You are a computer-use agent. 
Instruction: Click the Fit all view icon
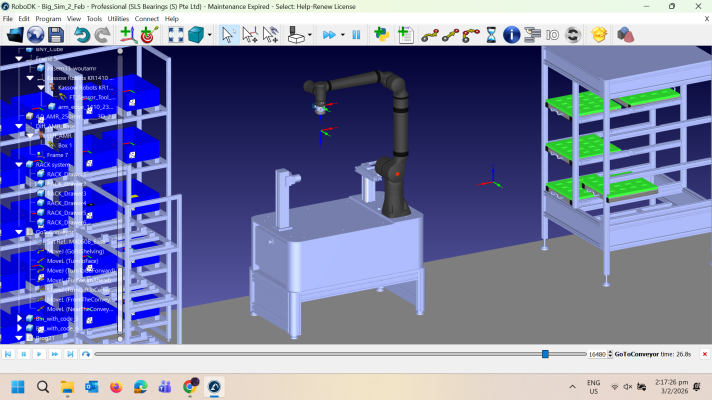click(176, 35)
